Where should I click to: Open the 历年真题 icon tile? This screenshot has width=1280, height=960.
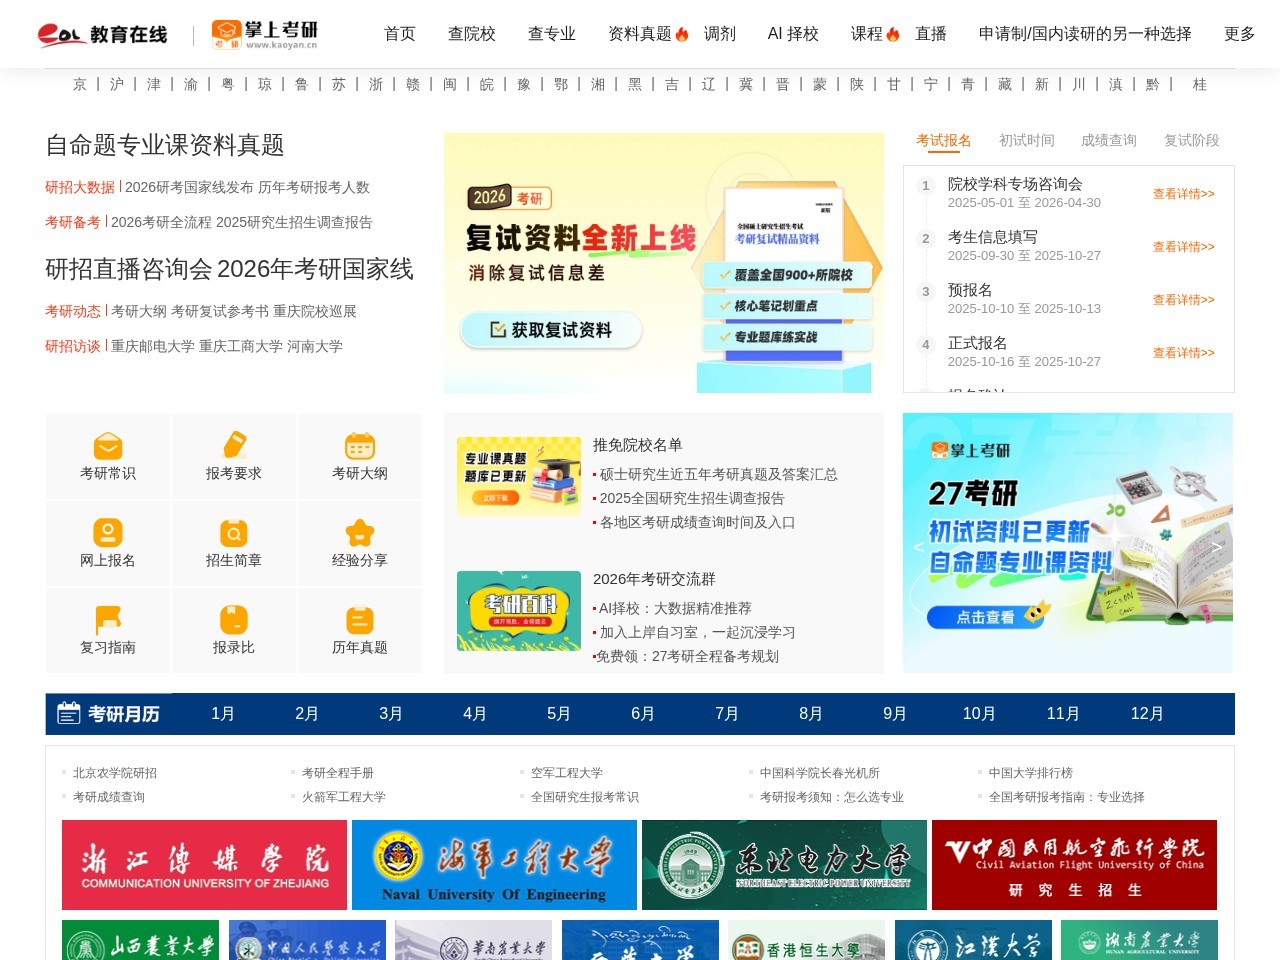[360, 631]
